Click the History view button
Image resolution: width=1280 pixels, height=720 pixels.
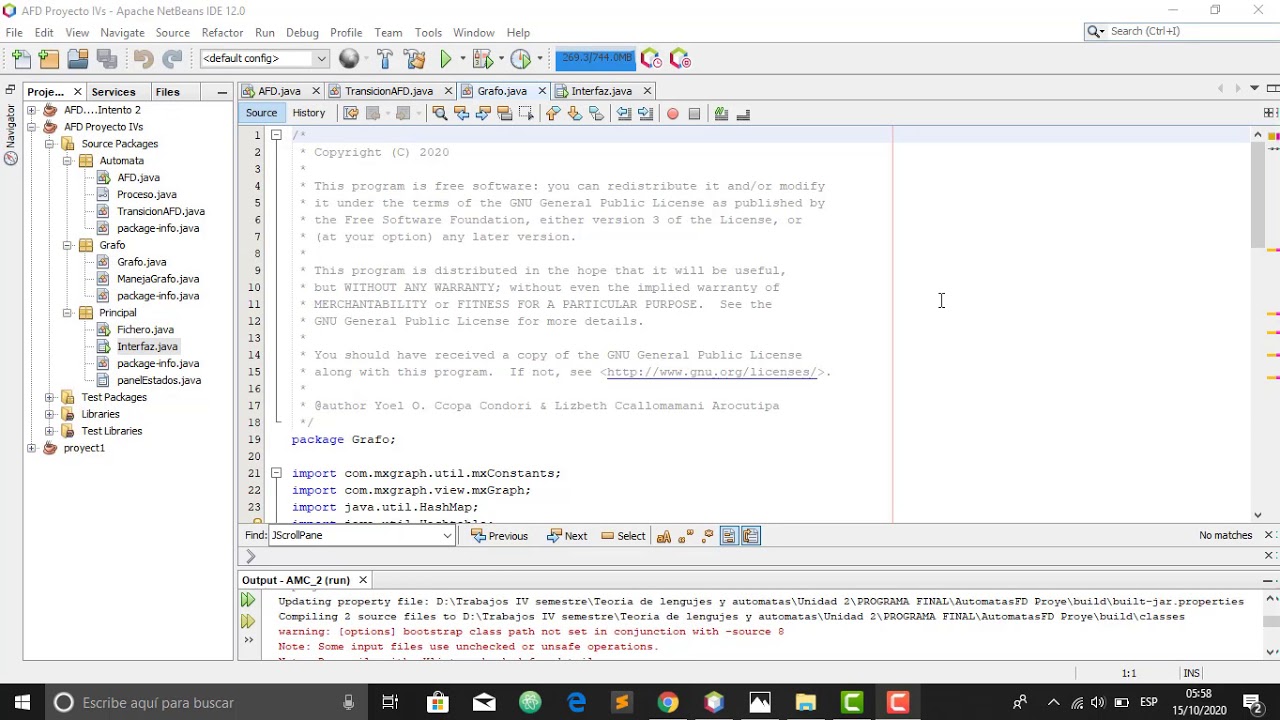point(309,113)
